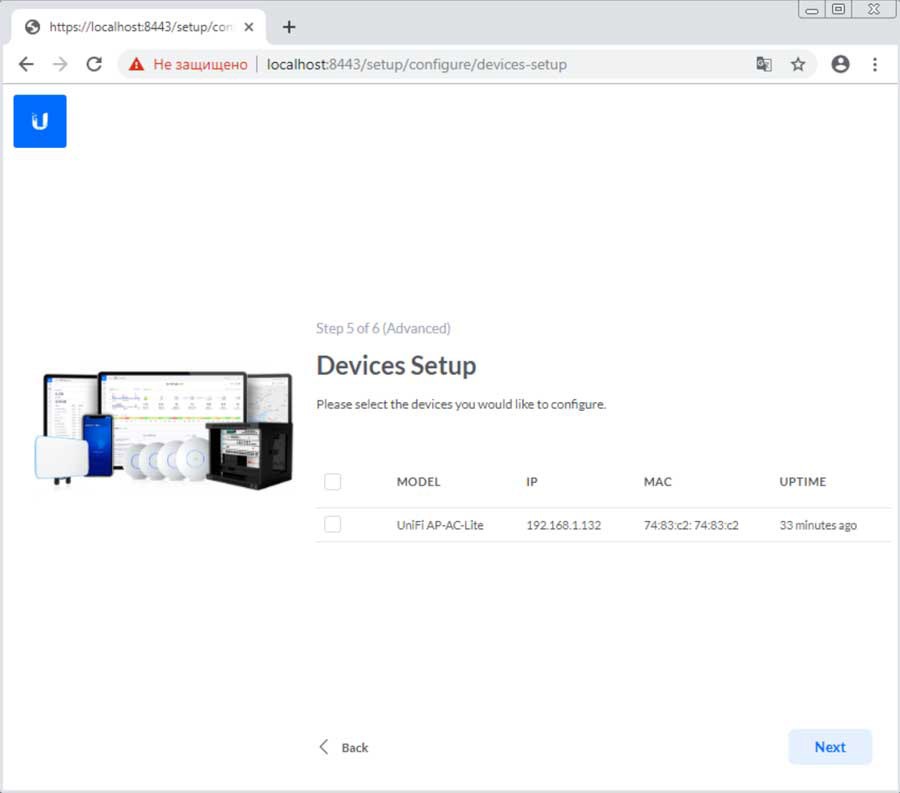Click the "Devices Setup" heading

397,366
